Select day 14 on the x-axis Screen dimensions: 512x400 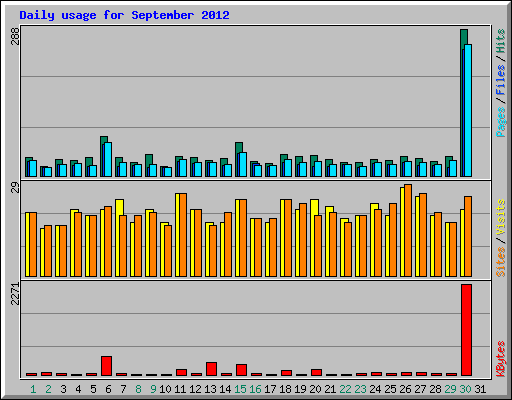225,389
